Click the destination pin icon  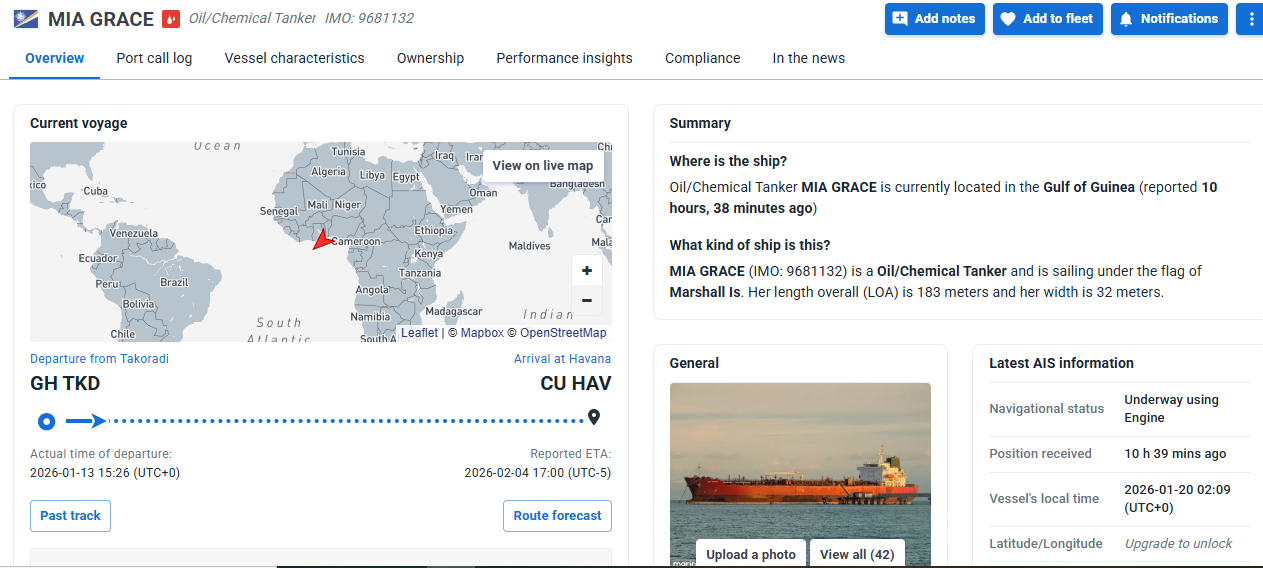click(594, 418)
